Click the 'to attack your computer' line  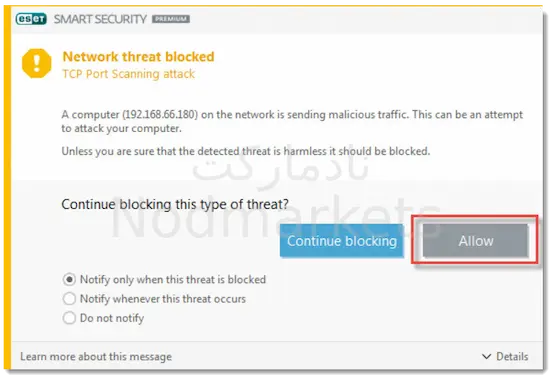121,128
